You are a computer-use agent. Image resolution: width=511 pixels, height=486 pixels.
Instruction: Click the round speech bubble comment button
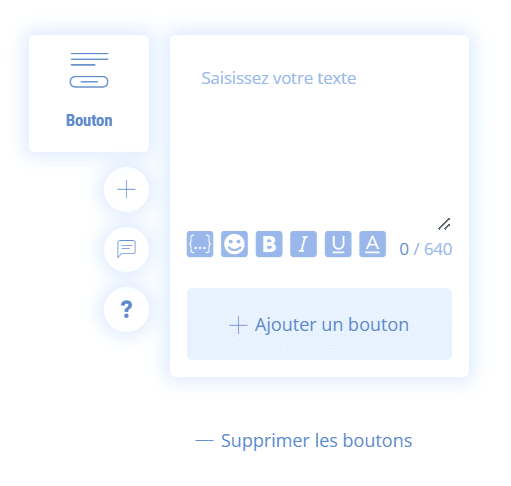pos(126,249)
